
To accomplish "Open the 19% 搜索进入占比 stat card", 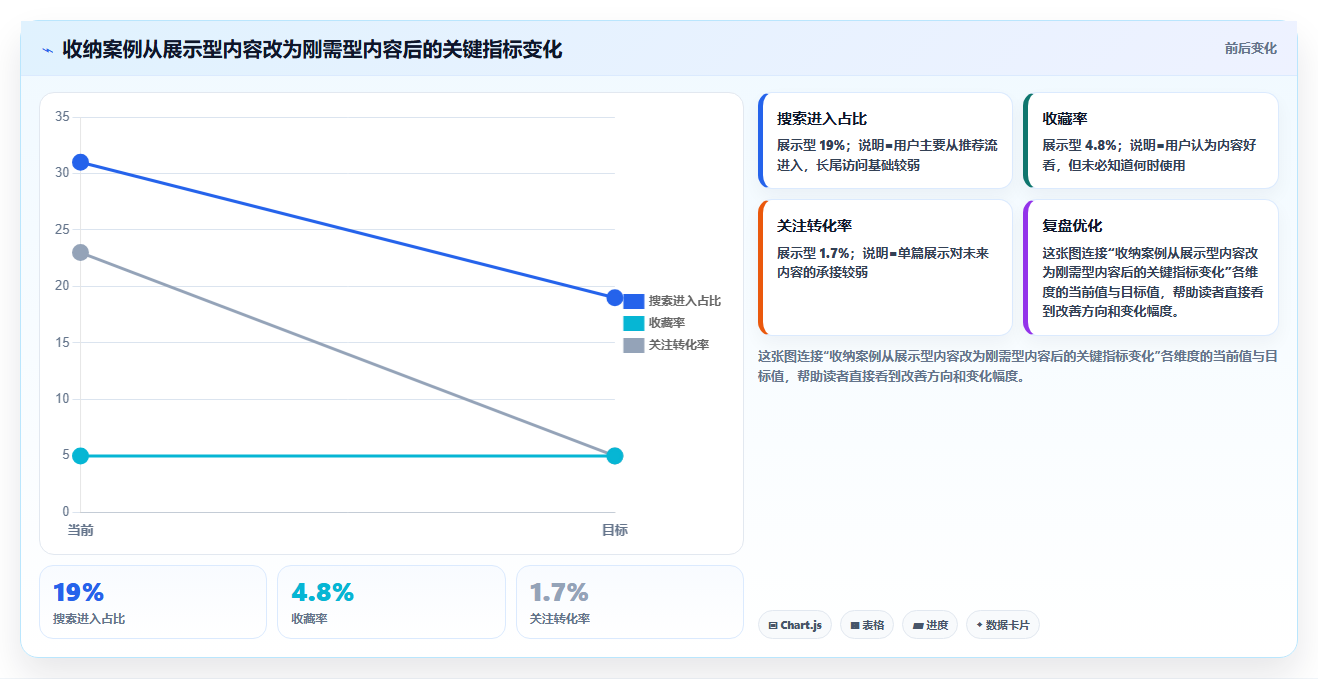I will (x=153, y=602).
